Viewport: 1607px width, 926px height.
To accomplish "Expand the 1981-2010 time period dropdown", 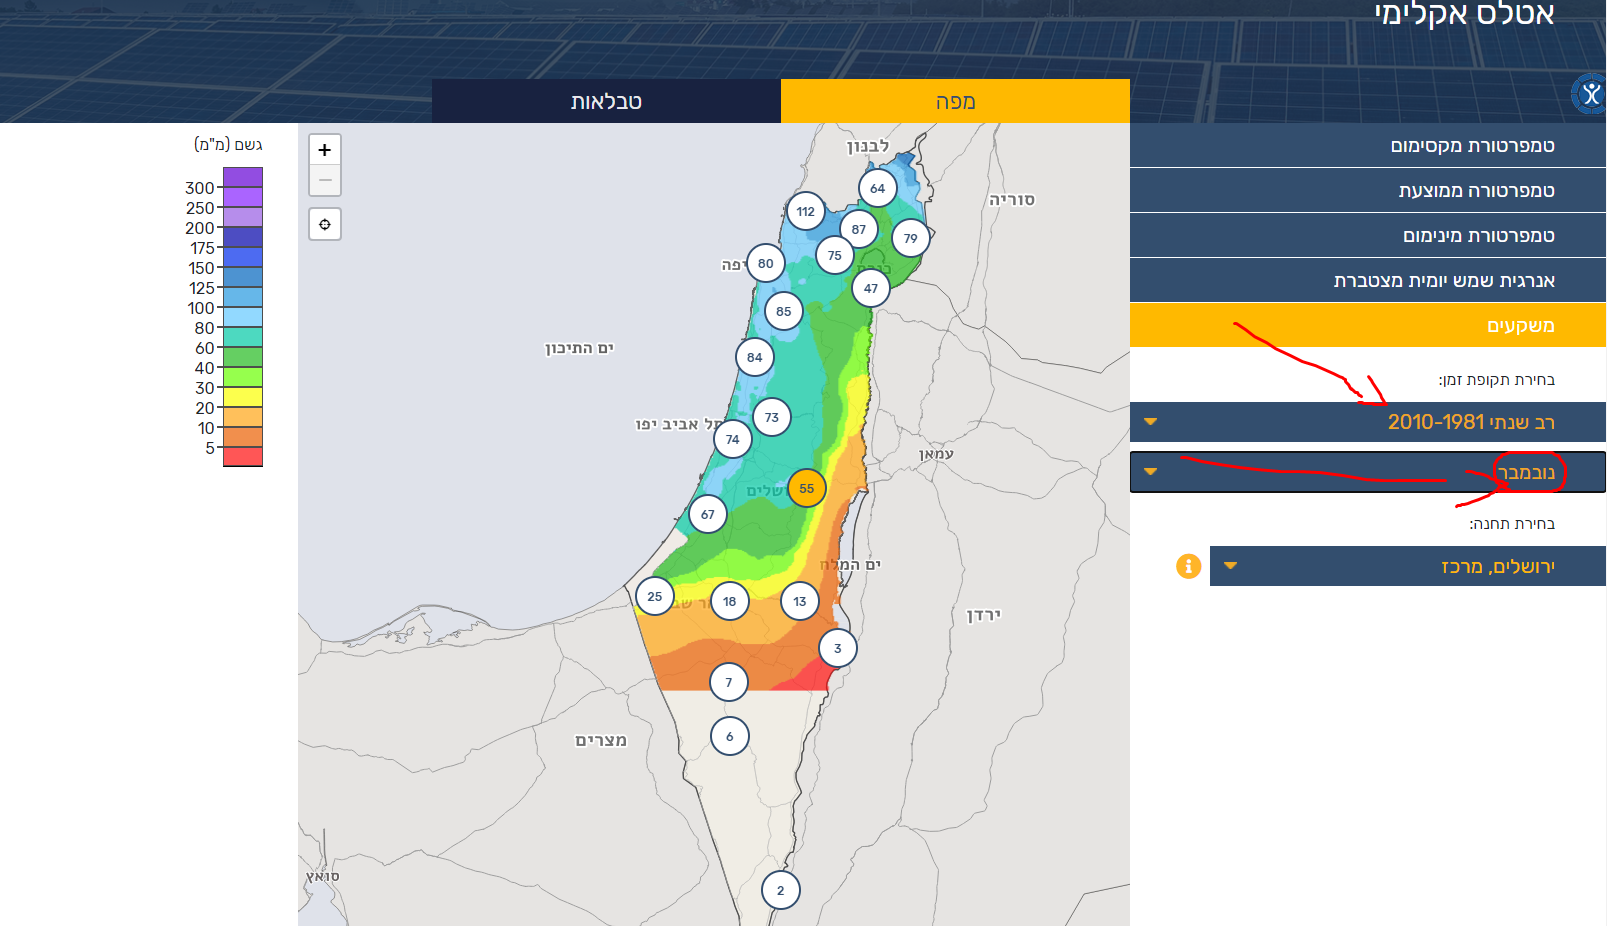I will 1367,422.
